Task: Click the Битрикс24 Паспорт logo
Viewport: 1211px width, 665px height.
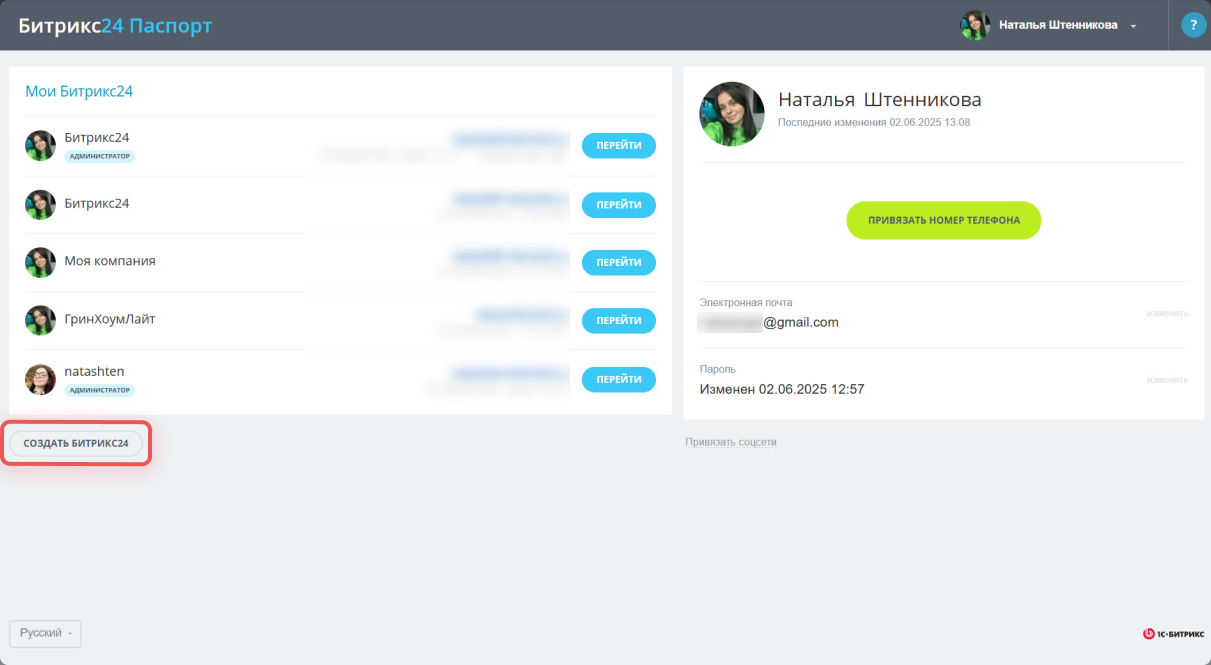Action: pyautogui.click(x=115, y=26)
